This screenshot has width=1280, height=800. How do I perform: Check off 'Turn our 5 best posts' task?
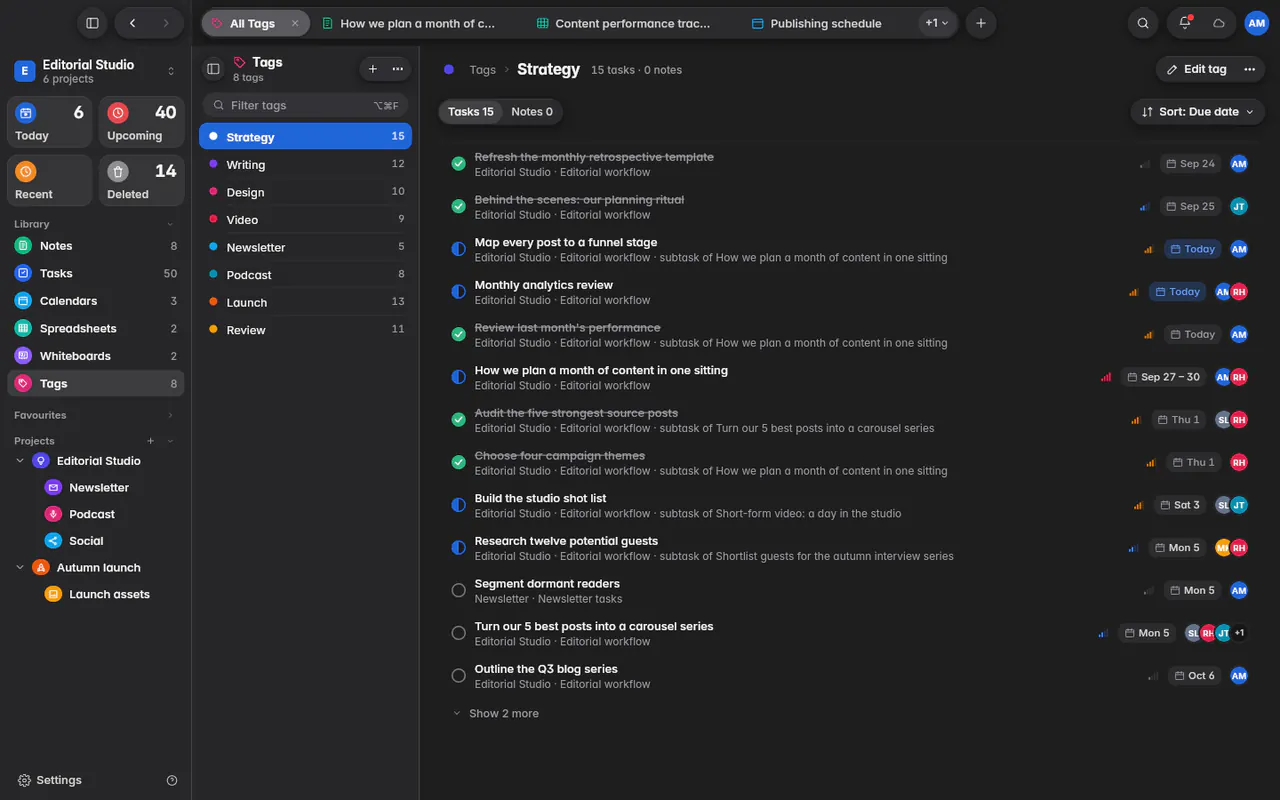tap(458, 633)
